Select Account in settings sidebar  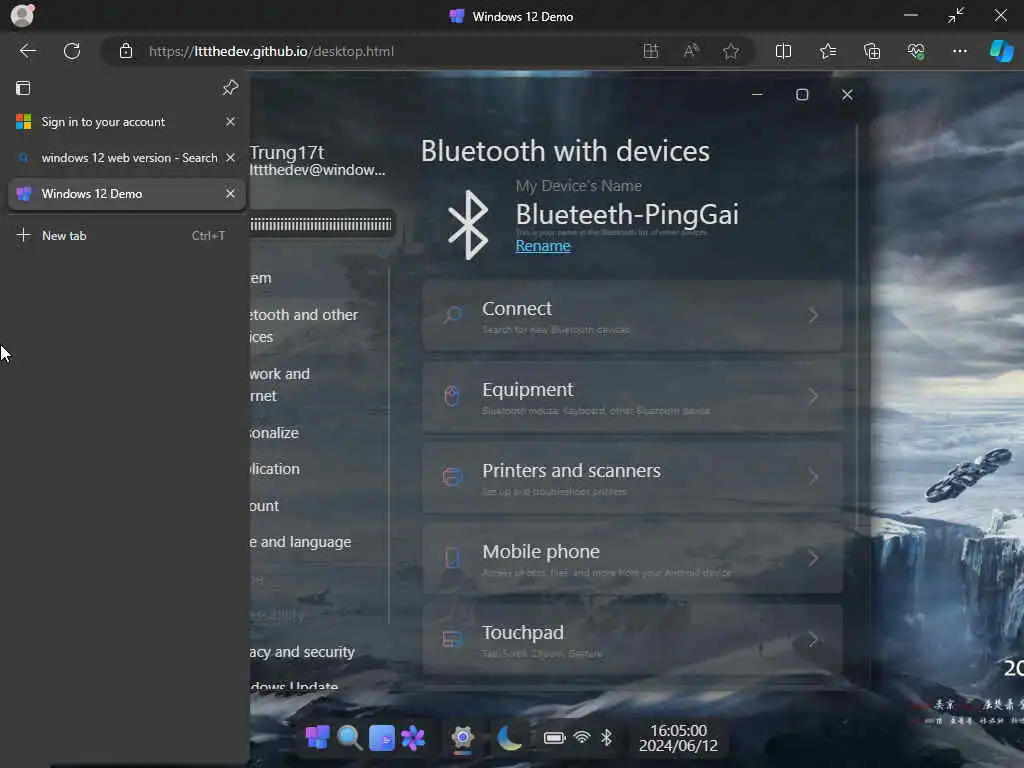point(264,505)
